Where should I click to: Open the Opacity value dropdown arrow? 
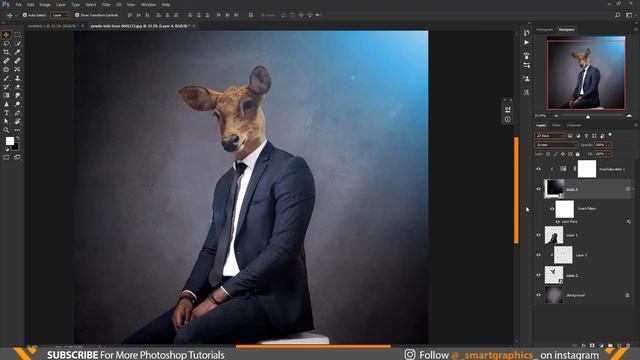click(609, 145)
